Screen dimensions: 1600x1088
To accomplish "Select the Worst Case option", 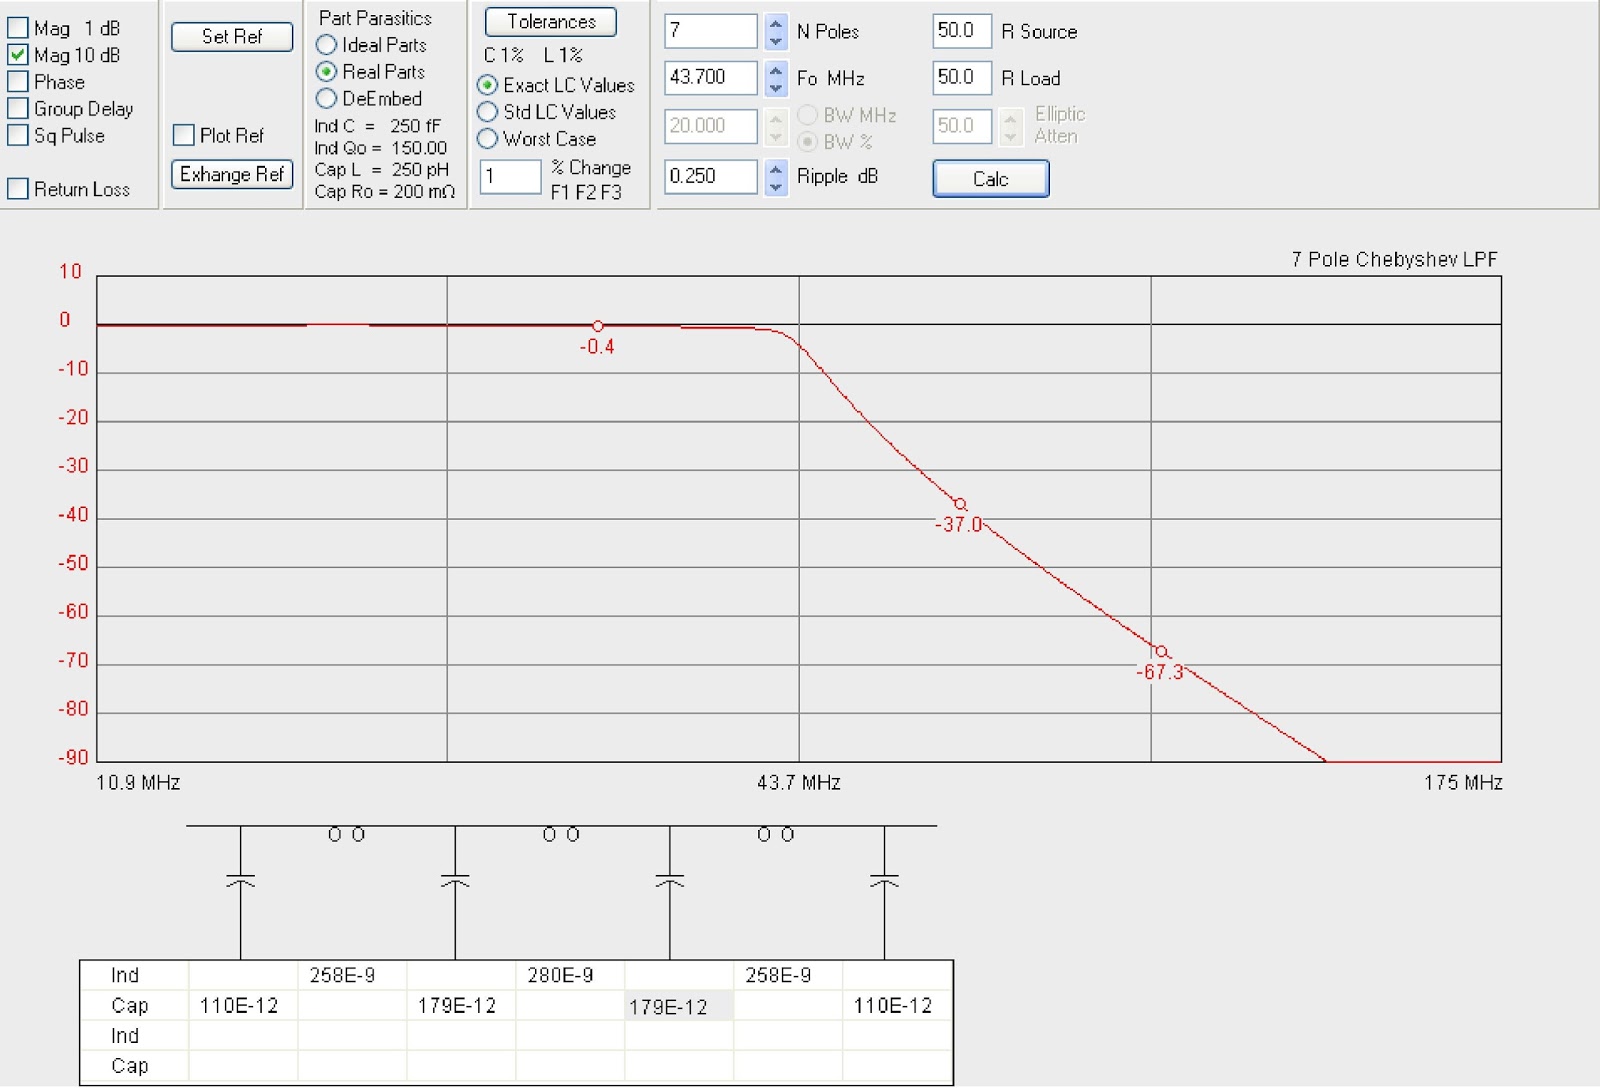I will pos(488,139).
